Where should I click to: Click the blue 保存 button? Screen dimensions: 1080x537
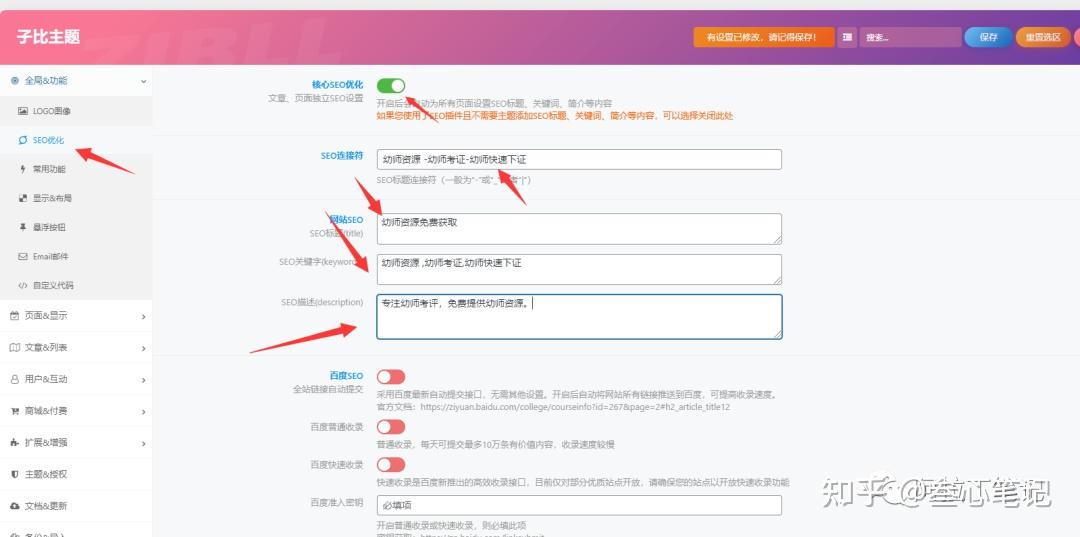988,37
